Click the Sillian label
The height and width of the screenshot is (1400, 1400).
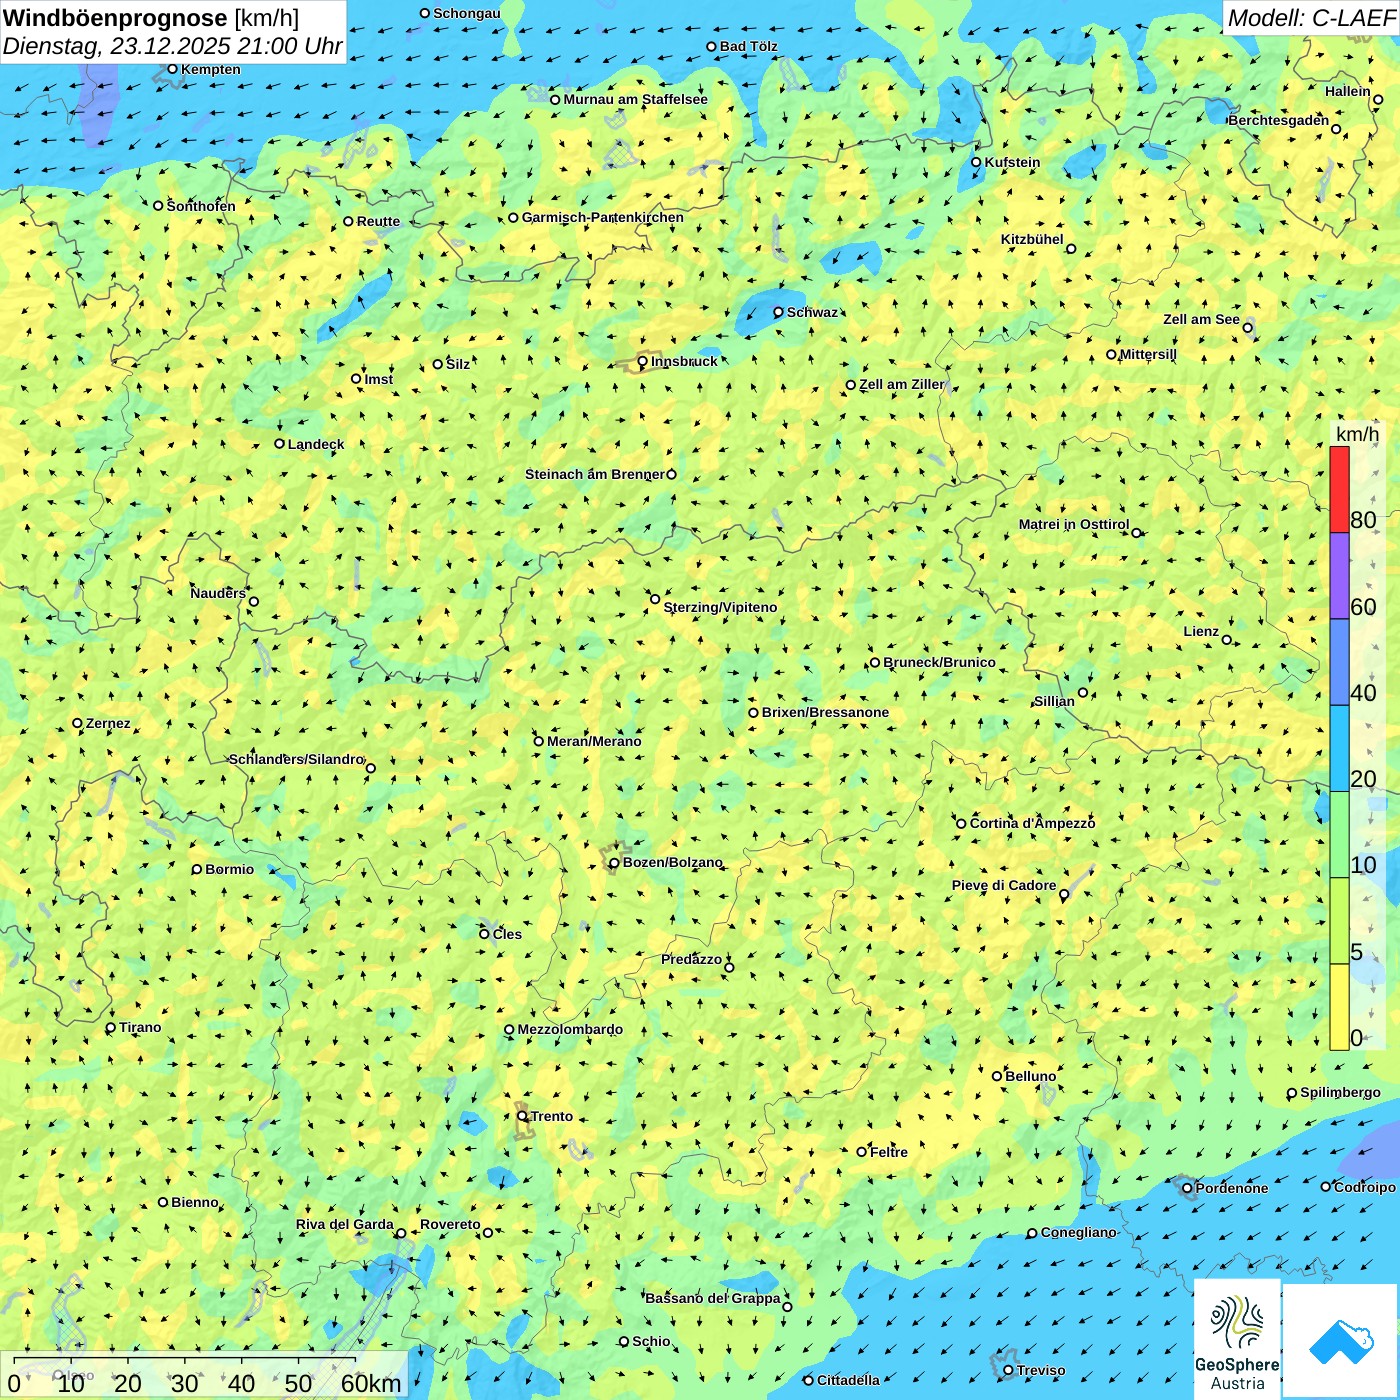[x=1054, y=701]
